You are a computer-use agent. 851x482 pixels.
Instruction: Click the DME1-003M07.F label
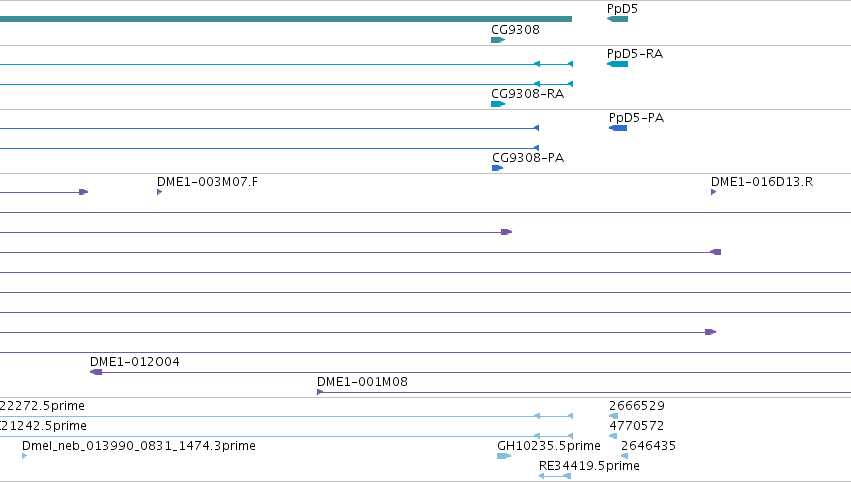pyautogui.click(x=207, y=182)
